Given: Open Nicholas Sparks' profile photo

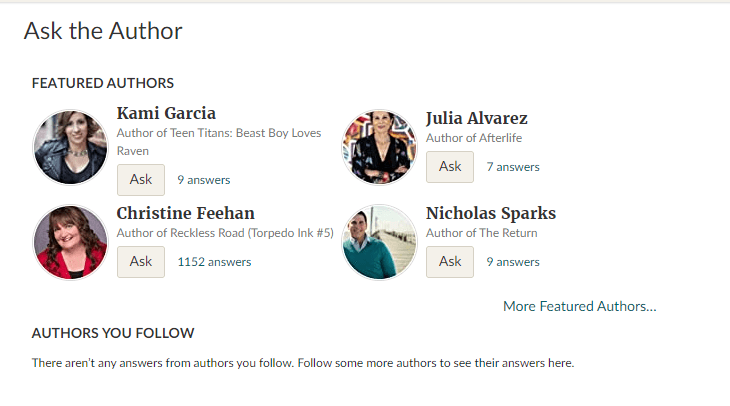Looking at the screenshot, I should point(379,242).
